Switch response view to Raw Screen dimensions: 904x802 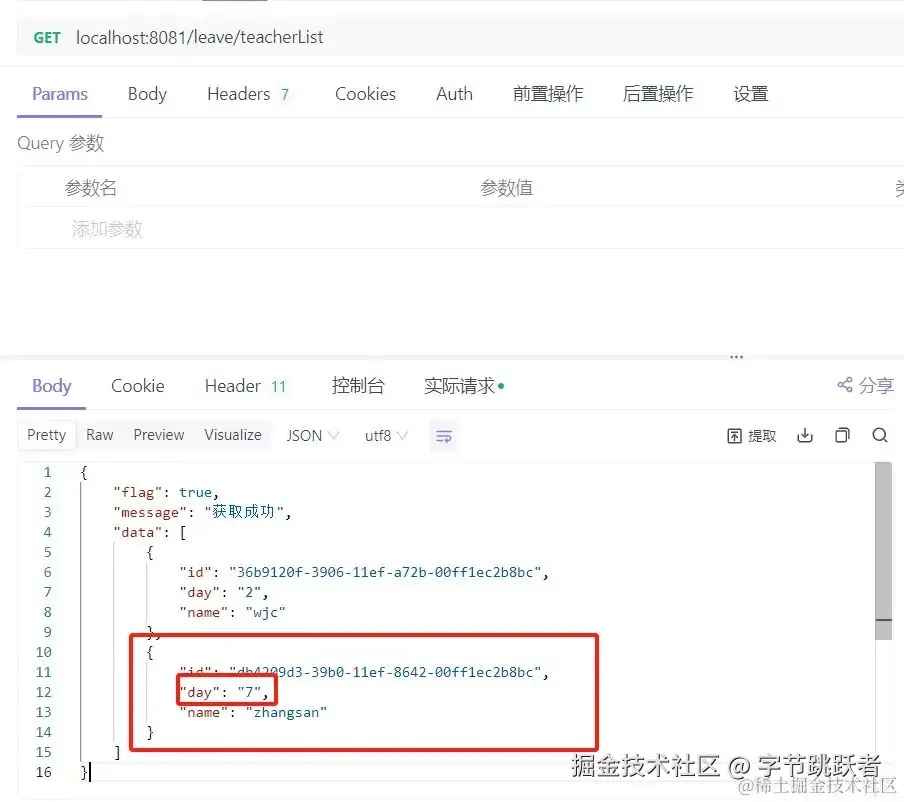[99, 435]
